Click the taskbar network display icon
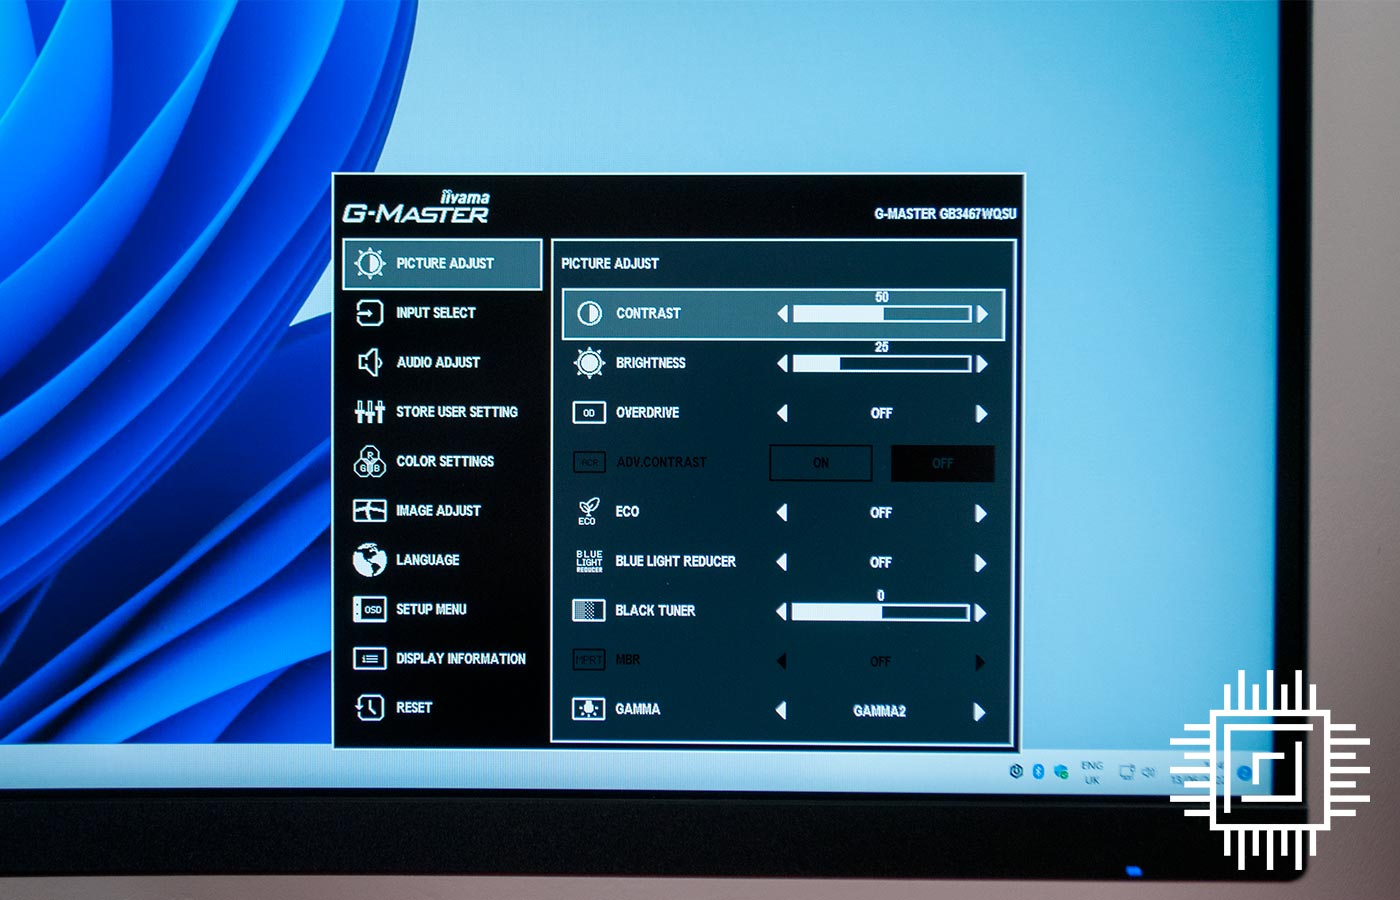This screenshot has width=1400, height=900. (1127, 772)
